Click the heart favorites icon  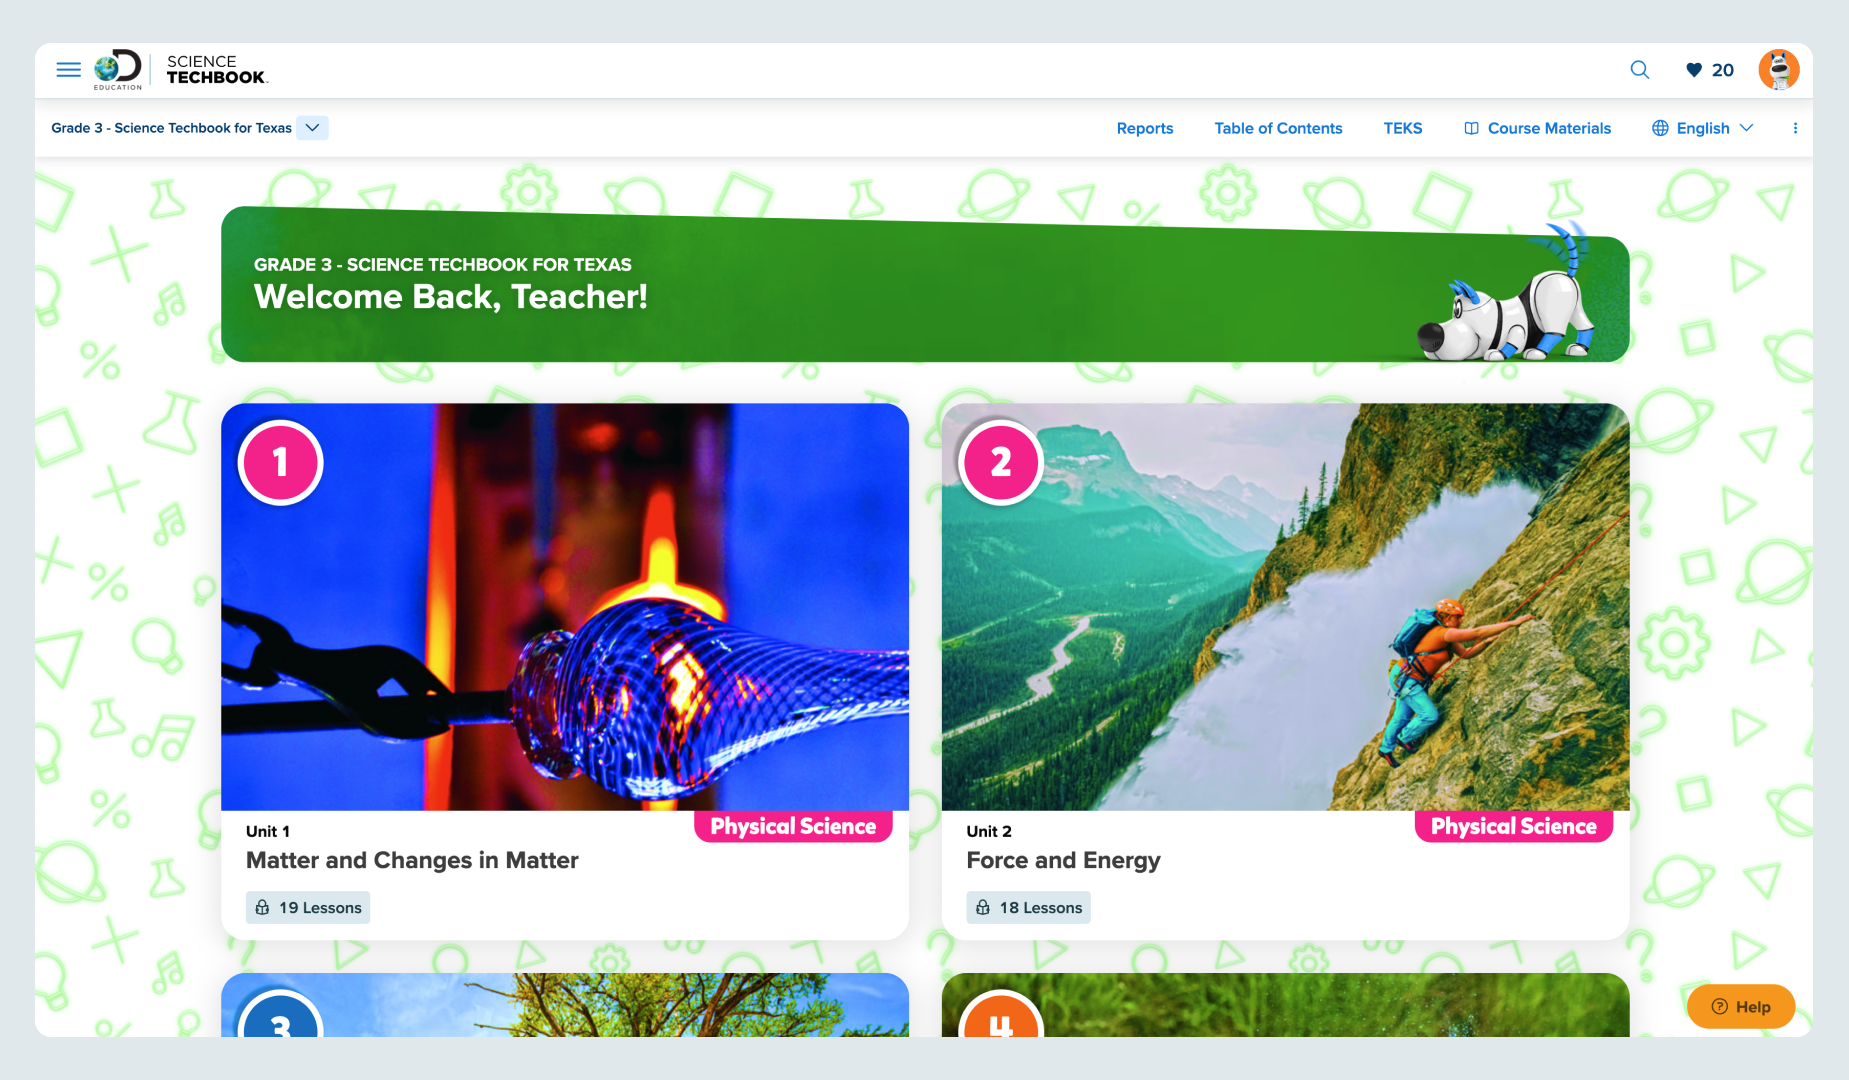point(1694,70)
